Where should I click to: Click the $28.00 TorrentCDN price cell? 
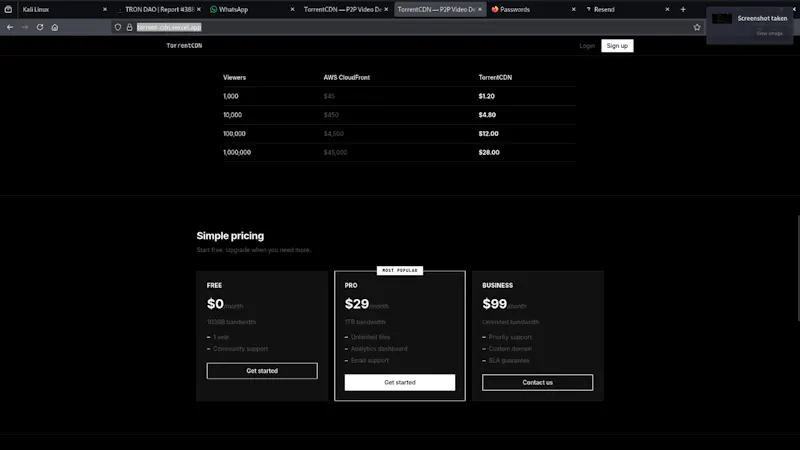tap(489, 153)
